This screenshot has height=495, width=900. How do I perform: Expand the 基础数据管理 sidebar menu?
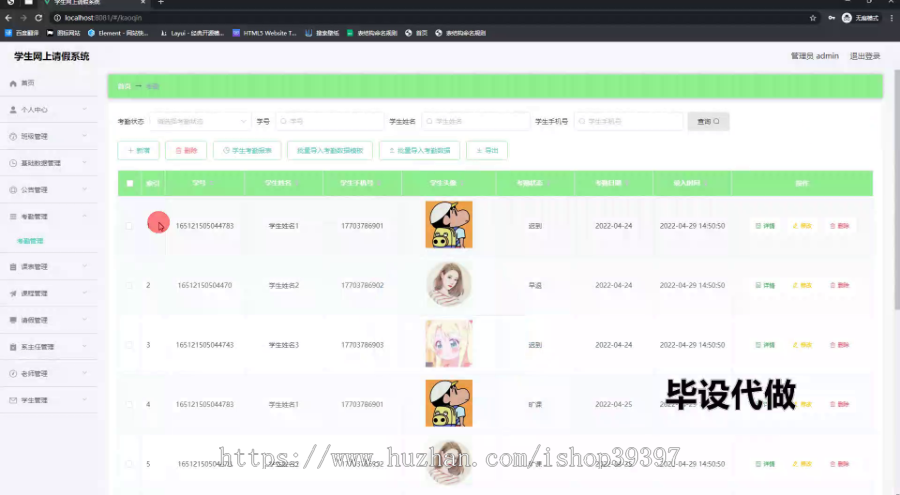point(49,163)
